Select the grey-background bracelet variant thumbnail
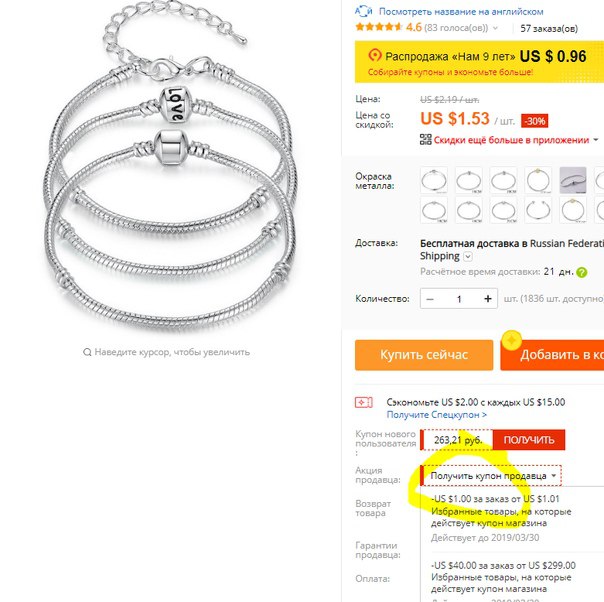Screen dimensions: 604x602 point(573,180)
